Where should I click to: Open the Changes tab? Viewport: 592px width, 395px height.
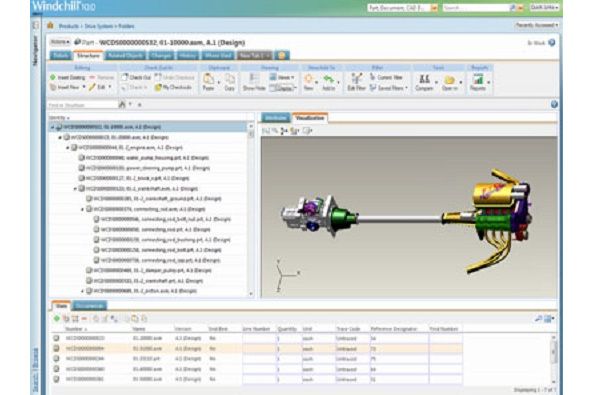161,55
